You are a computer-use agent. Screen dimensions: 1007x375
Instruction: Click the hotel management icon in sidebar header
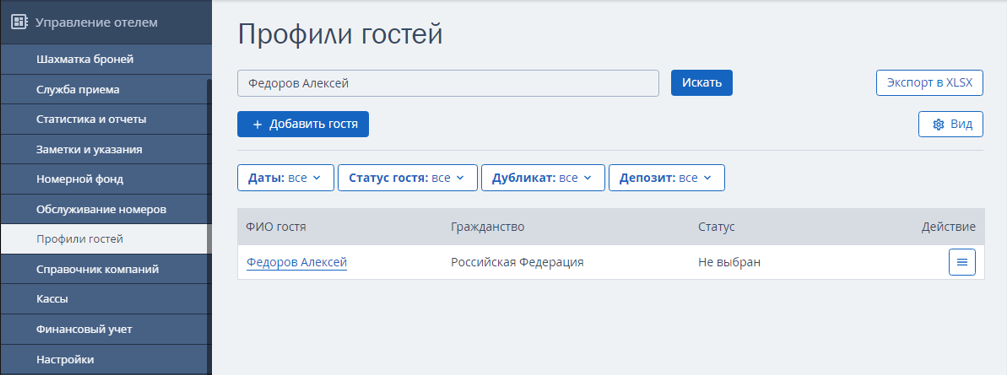click(x=20, y=22)
